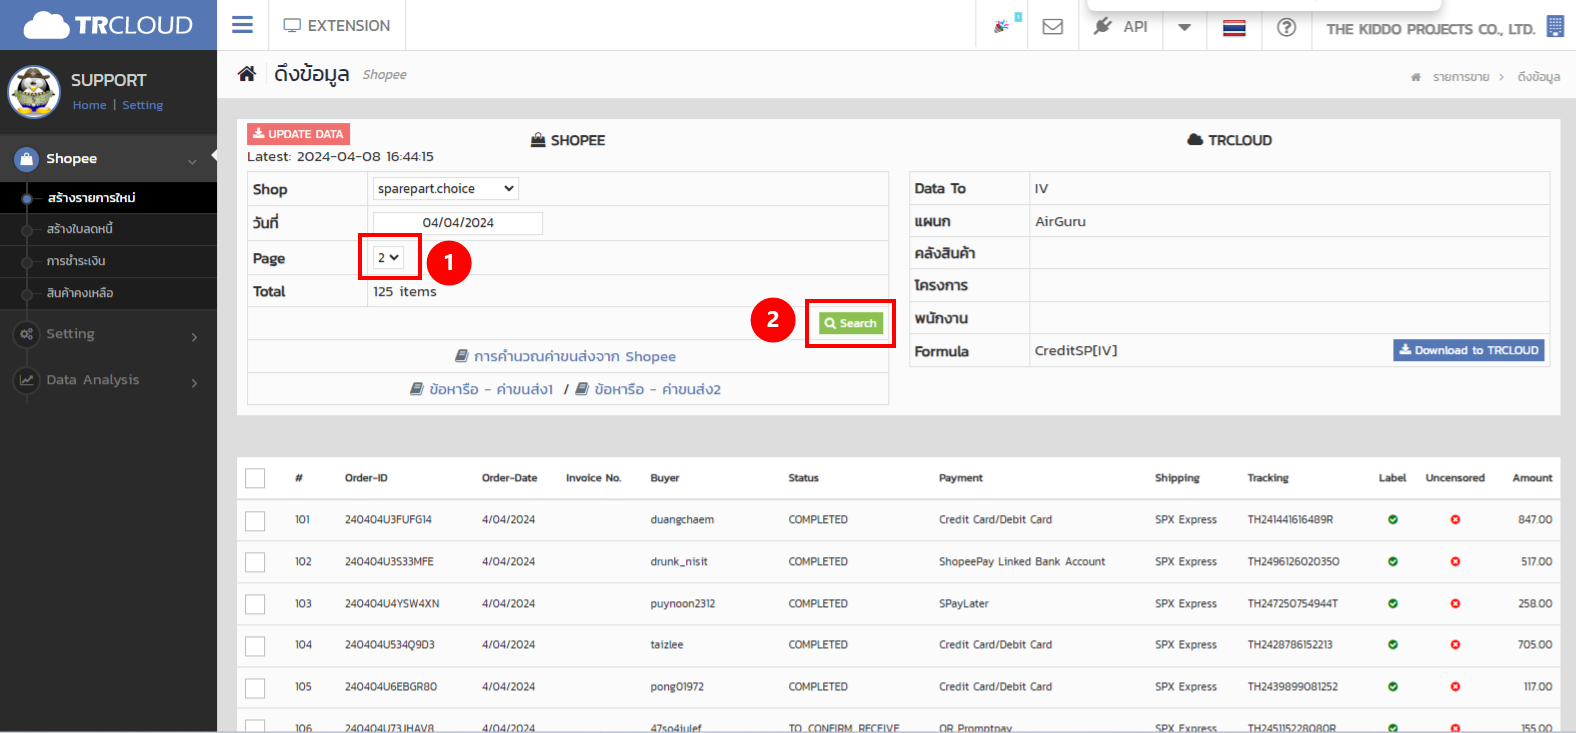This screenshot has height=733, width=1576.
Task: Click the Data Analysis chart icon
Action: pos(26,380)
